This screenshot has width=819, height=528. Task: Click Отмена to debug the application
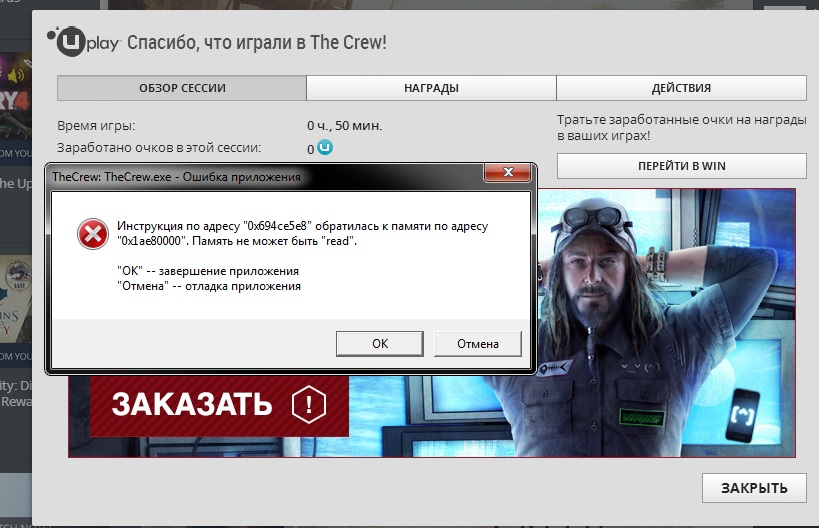point(477,344)
